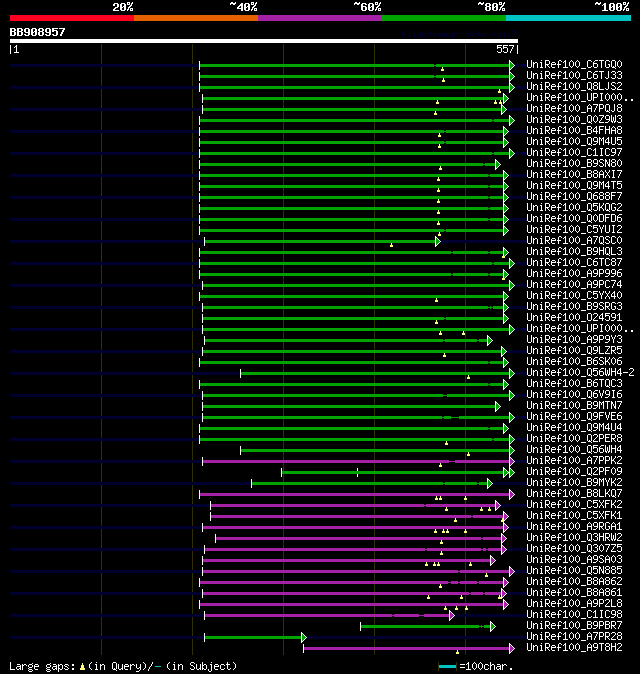Click the UniRef100_A9SA03 label
This screenshot has height=674, width=640.
point(574,560)
